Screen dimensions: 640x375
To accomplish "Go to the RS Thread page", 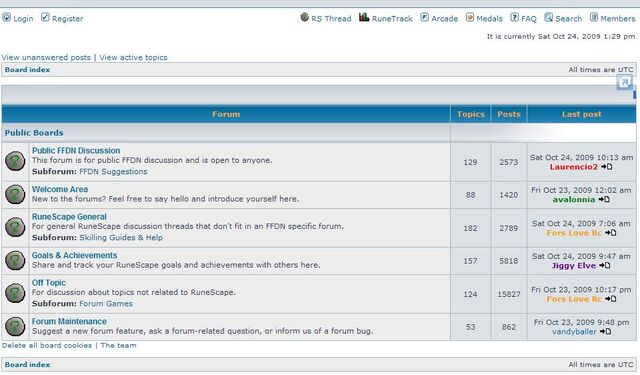I will pyautogui.click(x=331, y=19).
